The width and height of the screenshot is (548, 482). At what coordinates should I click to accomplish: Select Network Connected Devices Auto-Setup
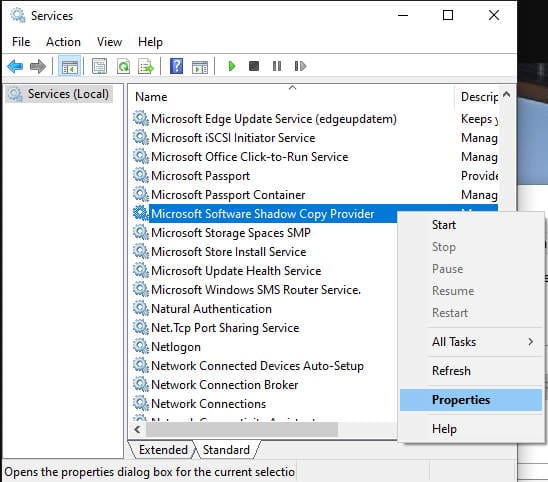(257, 366)
